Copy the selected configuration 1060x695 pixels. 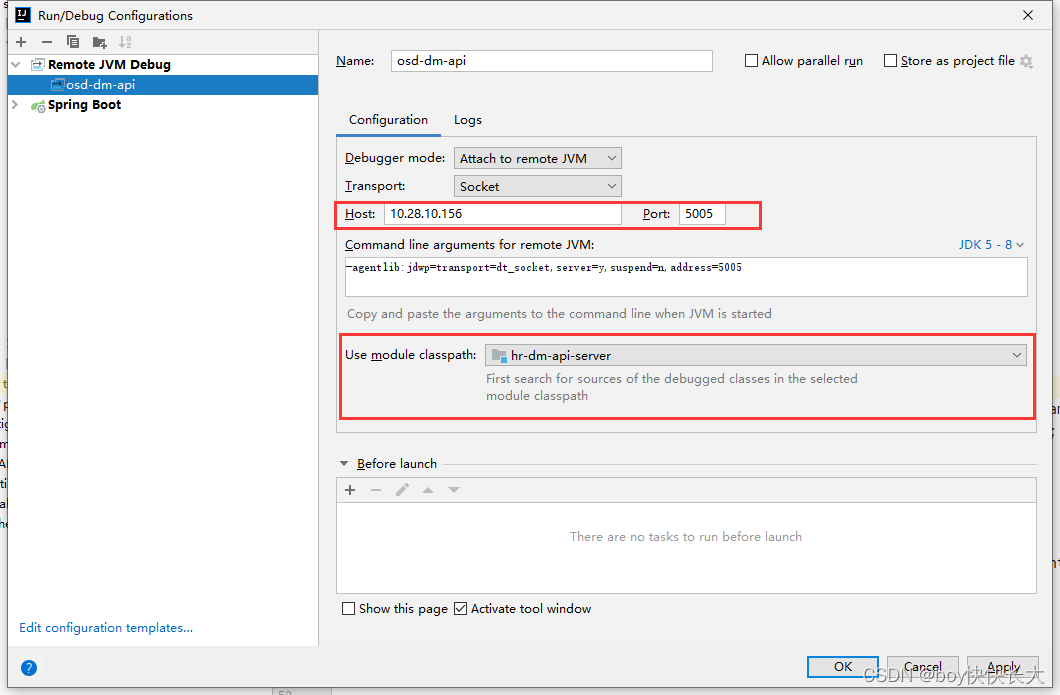click(73, 42)
